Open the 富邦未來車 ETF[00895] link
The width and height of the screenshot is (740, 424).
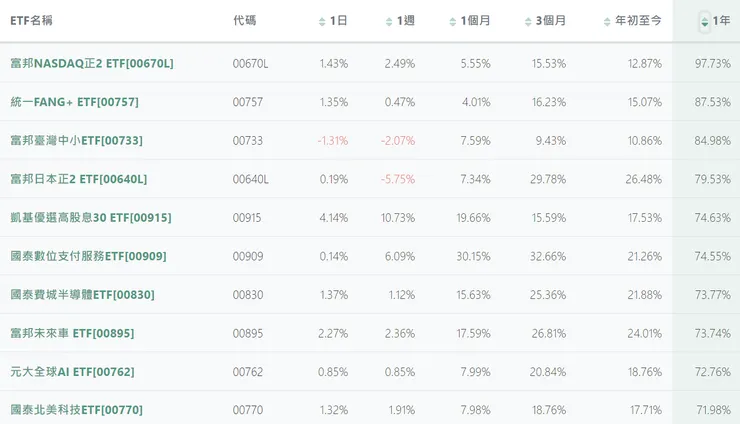pos(72,333)
